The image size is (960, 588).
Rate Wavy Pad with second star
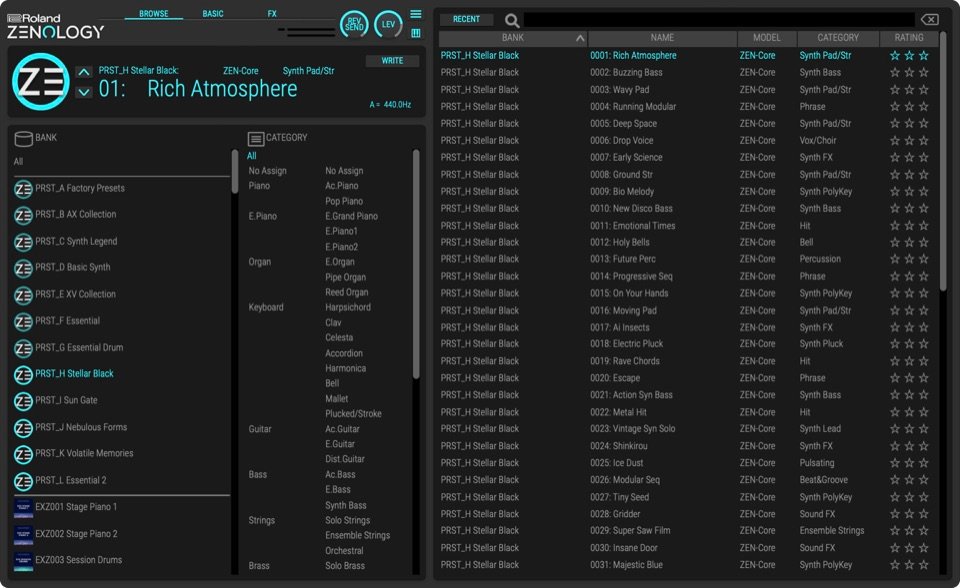coord(909,90)
